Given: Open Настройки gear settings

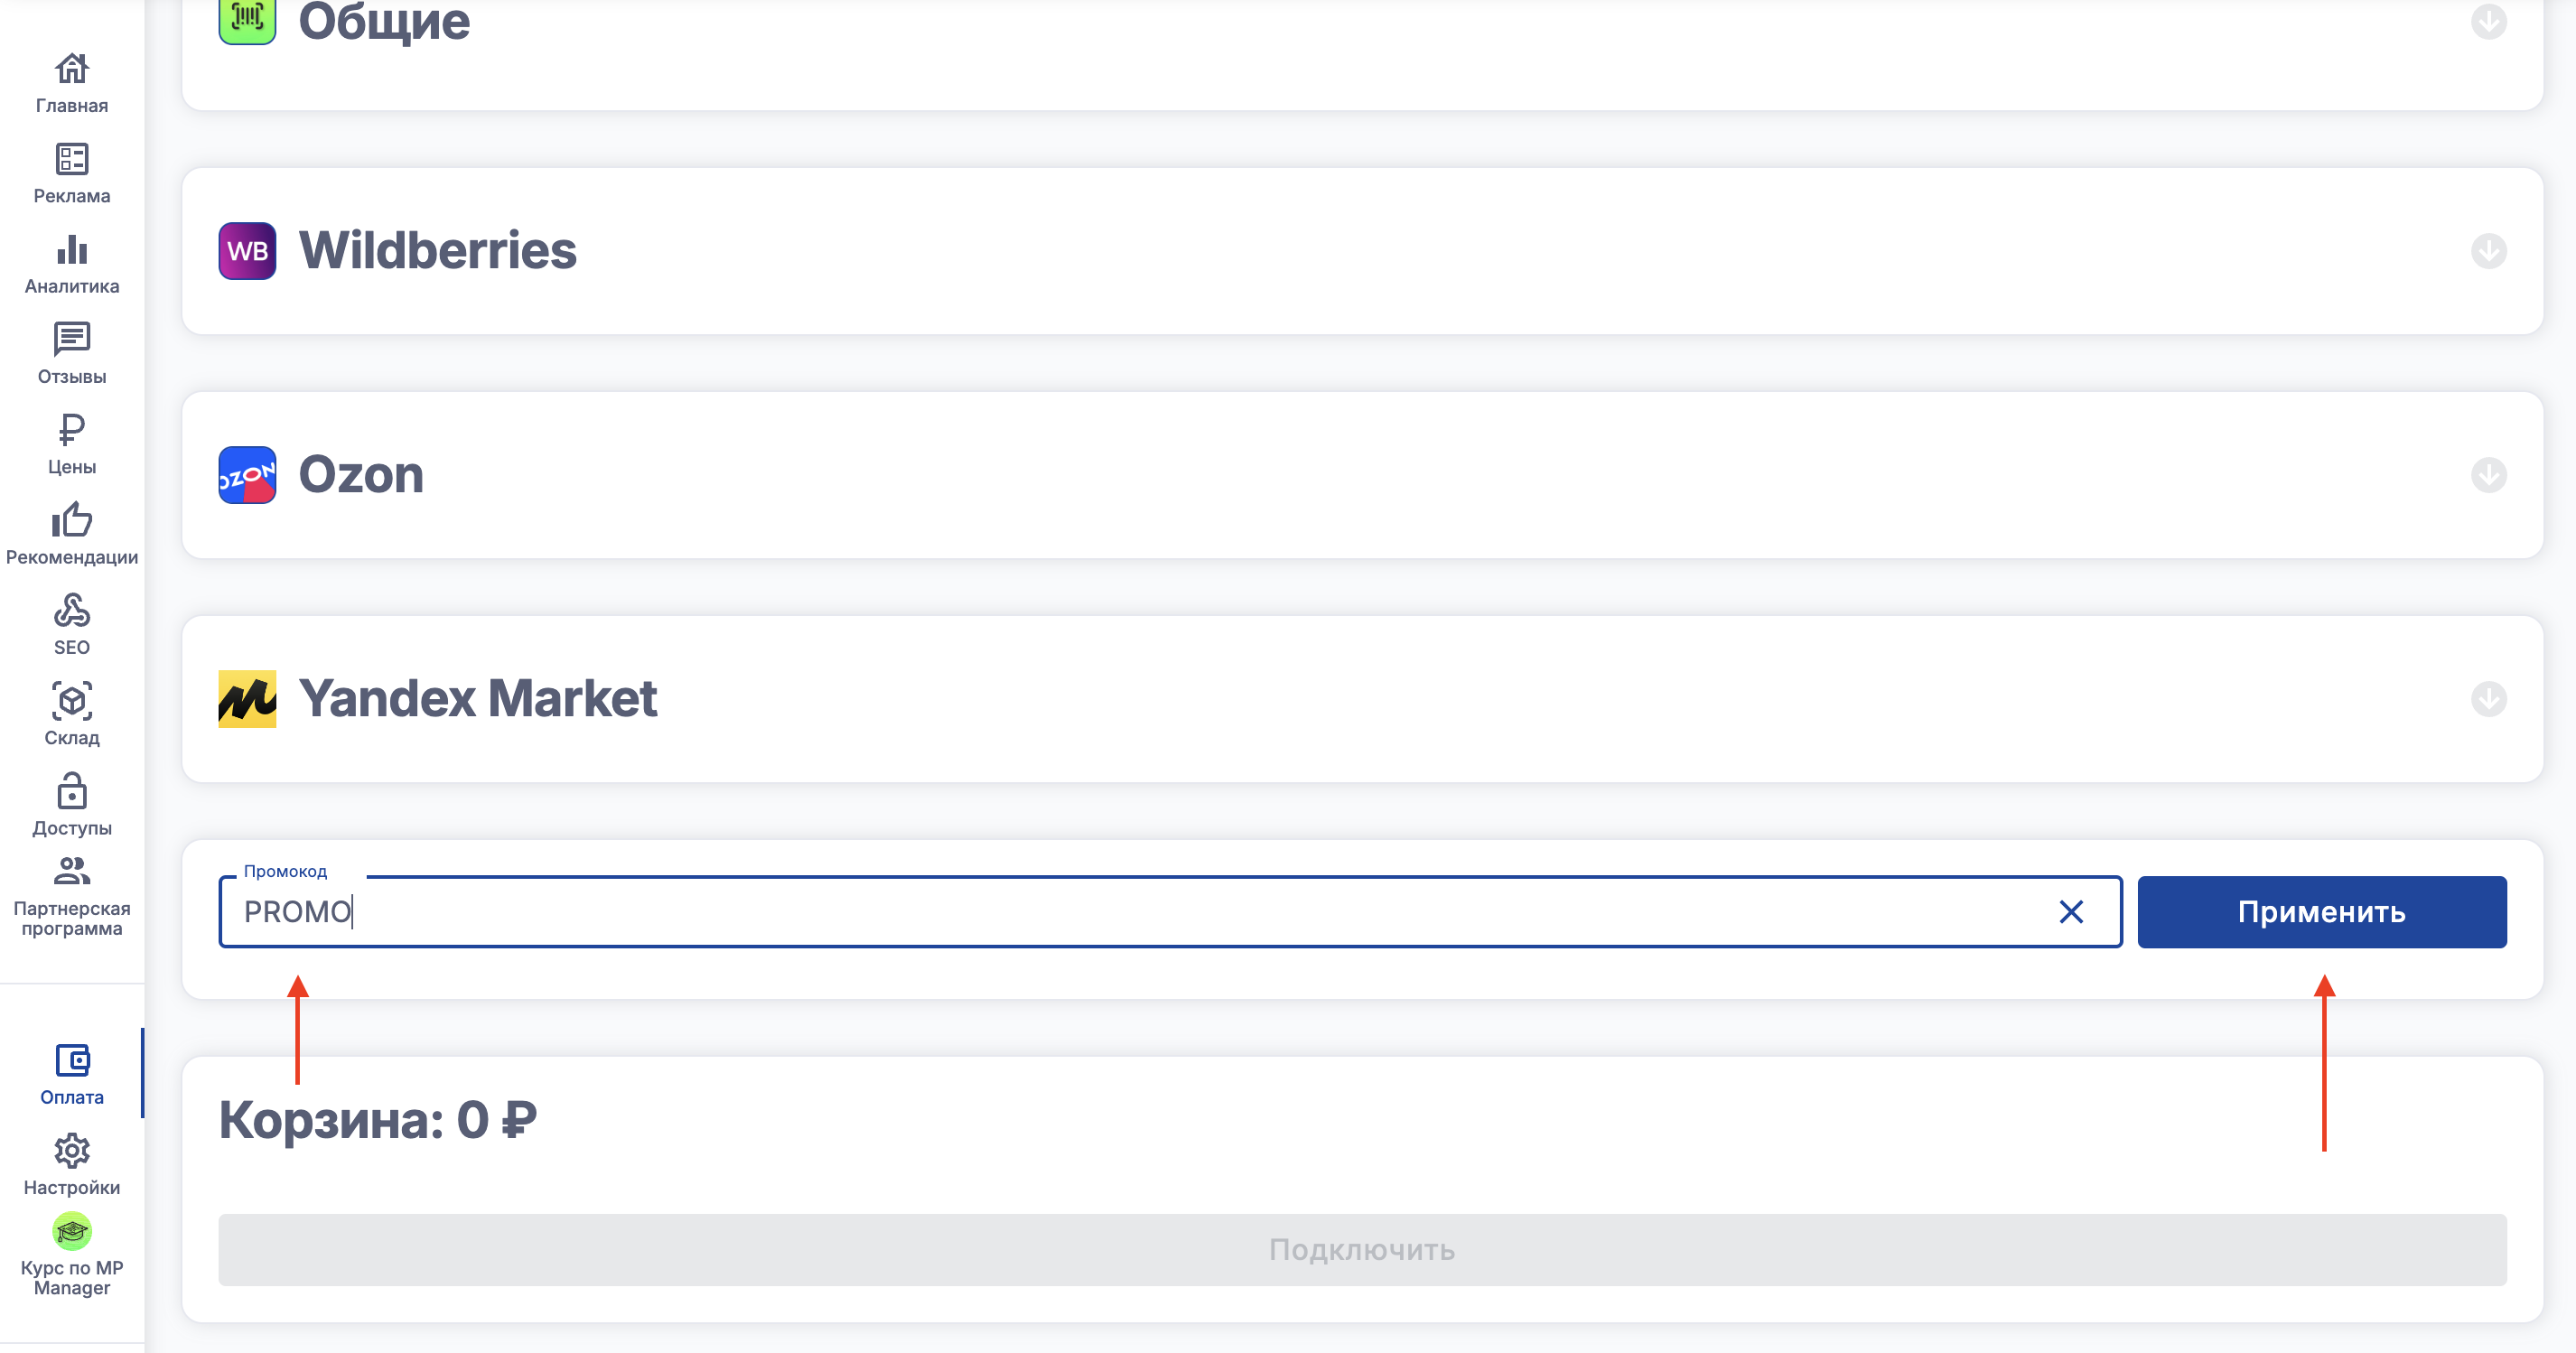Looking at the screenshot, I should [72, 1152].
